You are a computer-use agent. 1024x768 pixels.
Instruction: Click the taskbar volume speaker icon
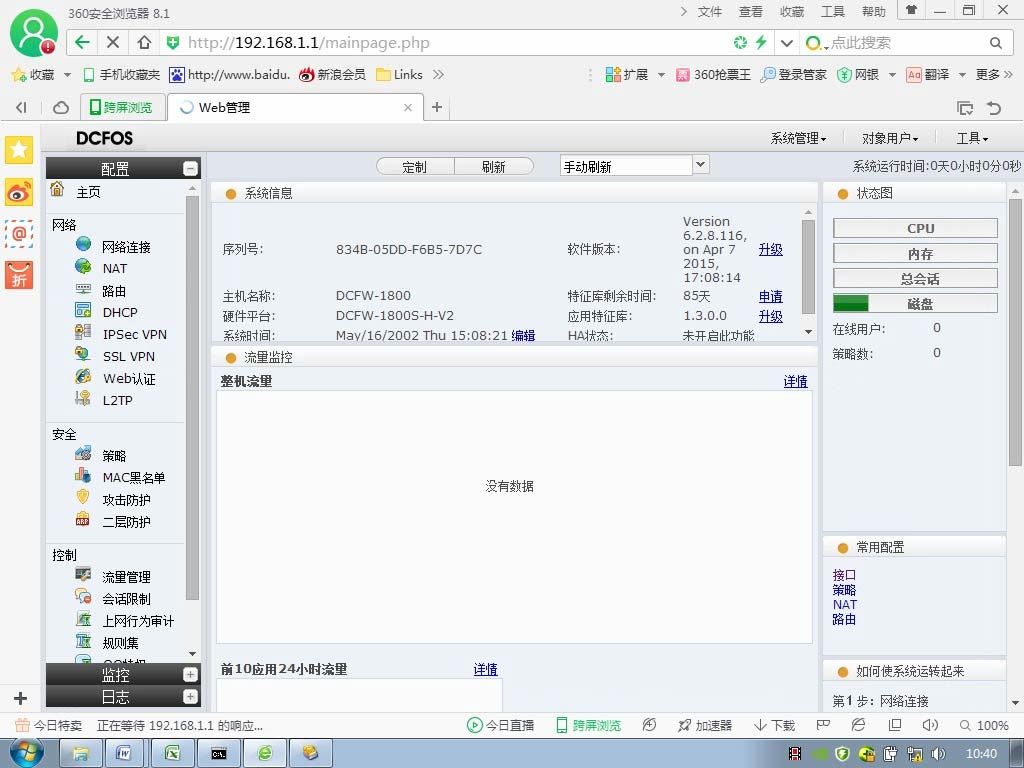point(938,754)
